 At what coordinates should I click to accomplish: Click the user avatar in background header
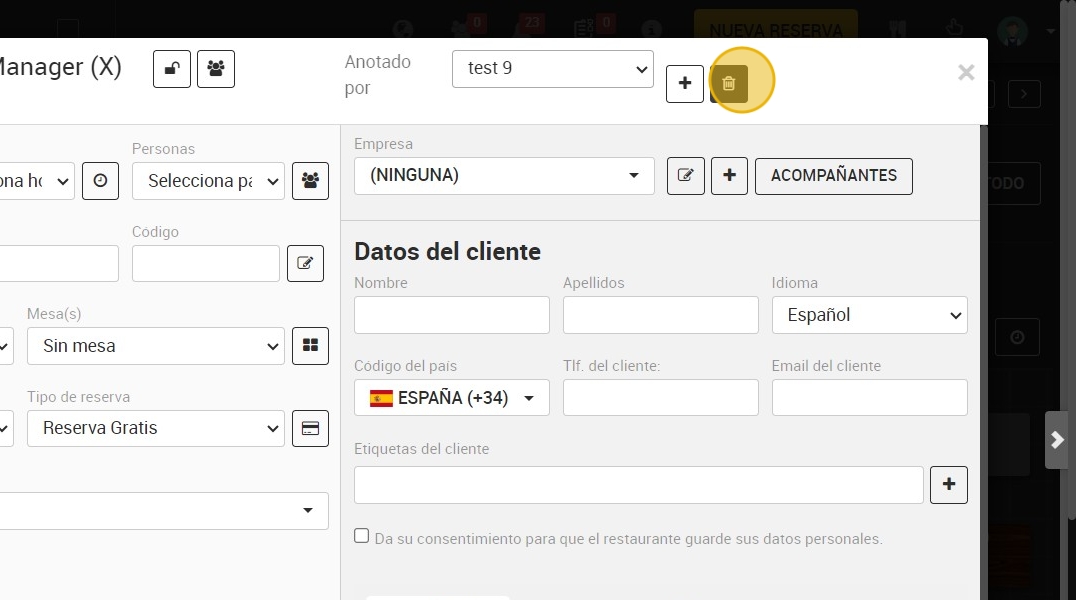pyautogui.click(x=1012, y=31)
